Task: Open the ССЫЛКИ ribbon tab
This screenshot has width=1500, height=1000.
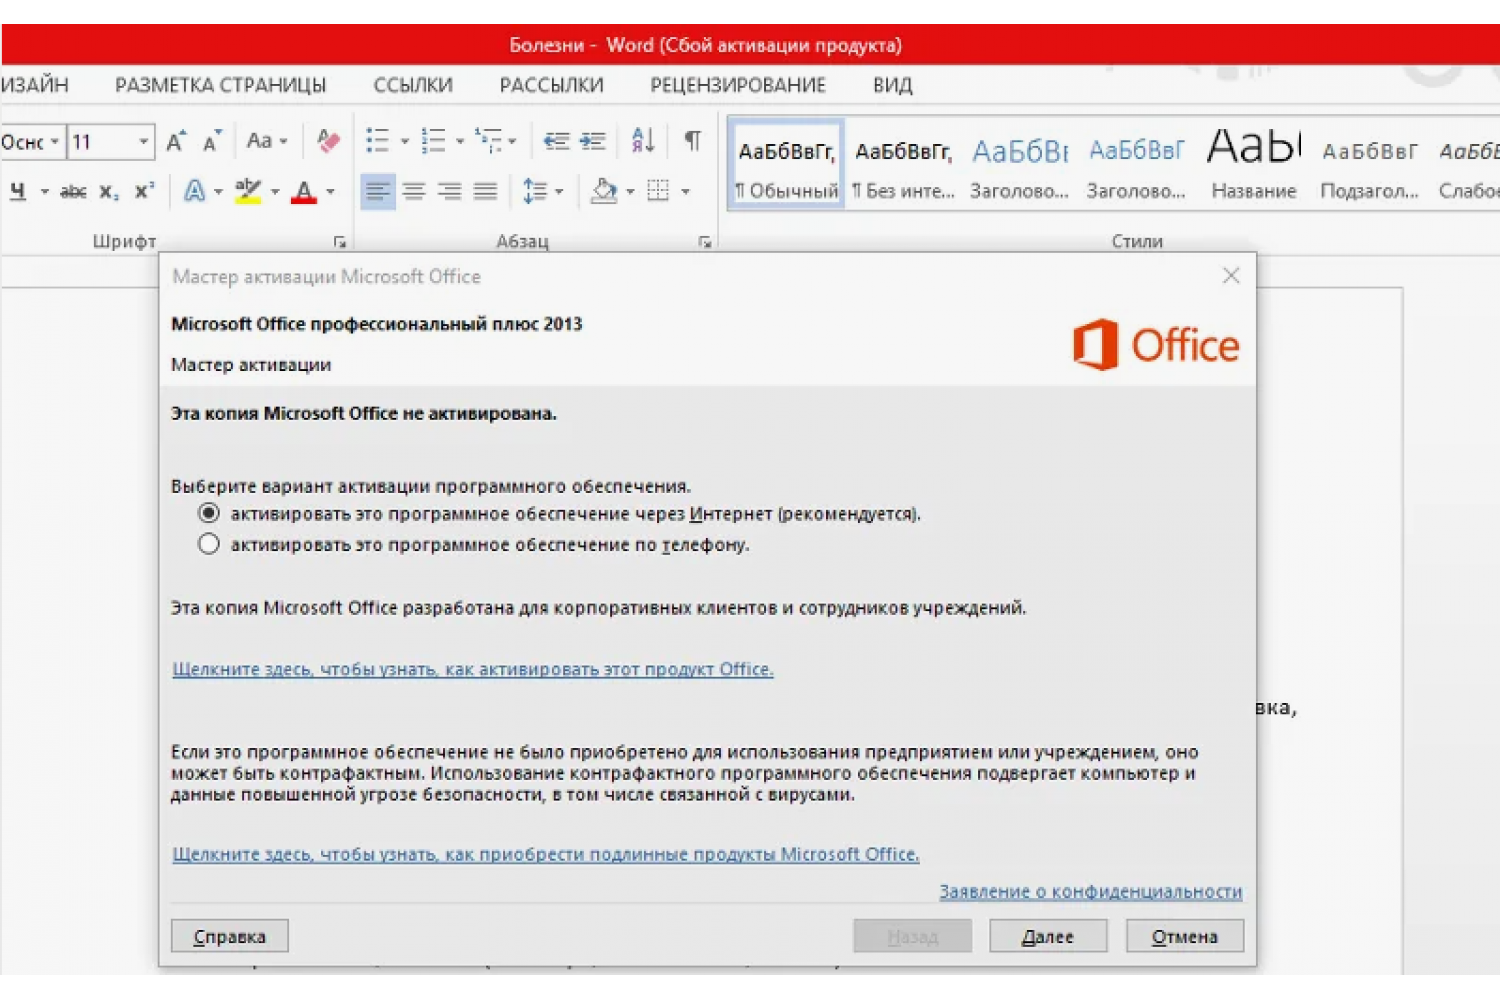Action: click(x=413, y=85)
